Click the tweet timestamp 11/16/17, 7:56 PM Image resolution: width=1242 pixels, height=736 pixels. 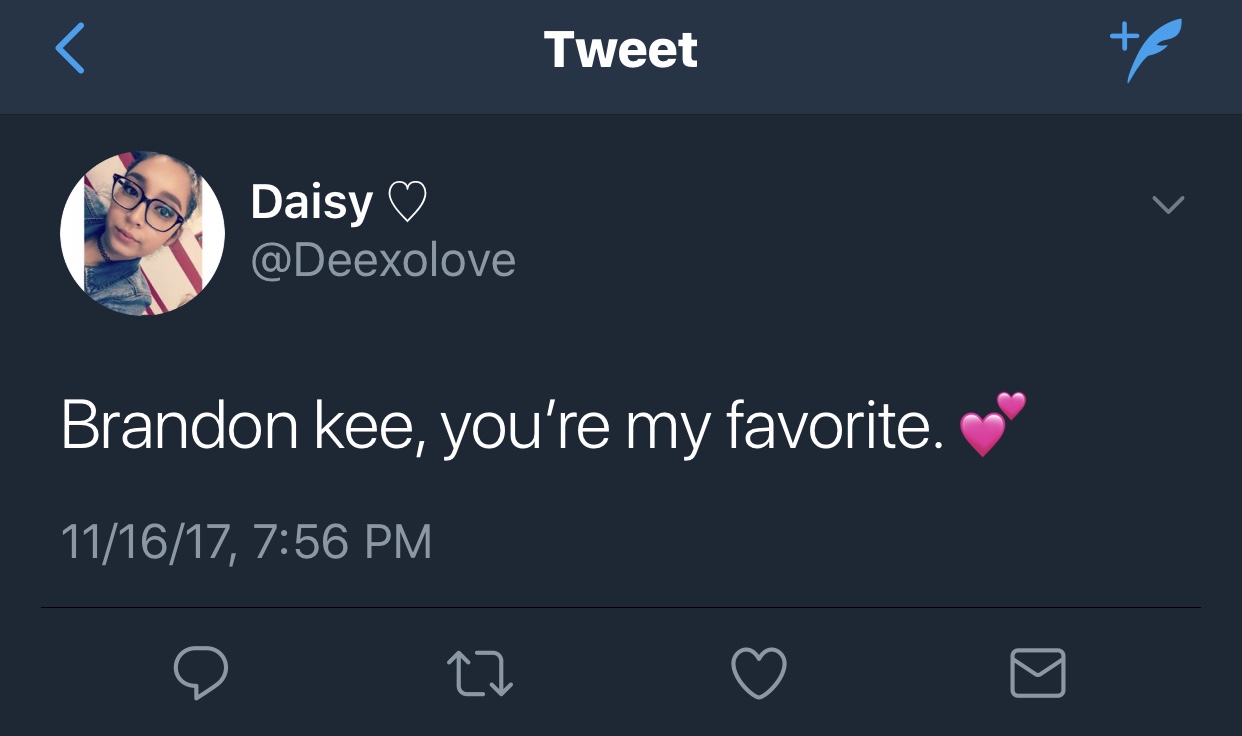(x=246, y=542)
